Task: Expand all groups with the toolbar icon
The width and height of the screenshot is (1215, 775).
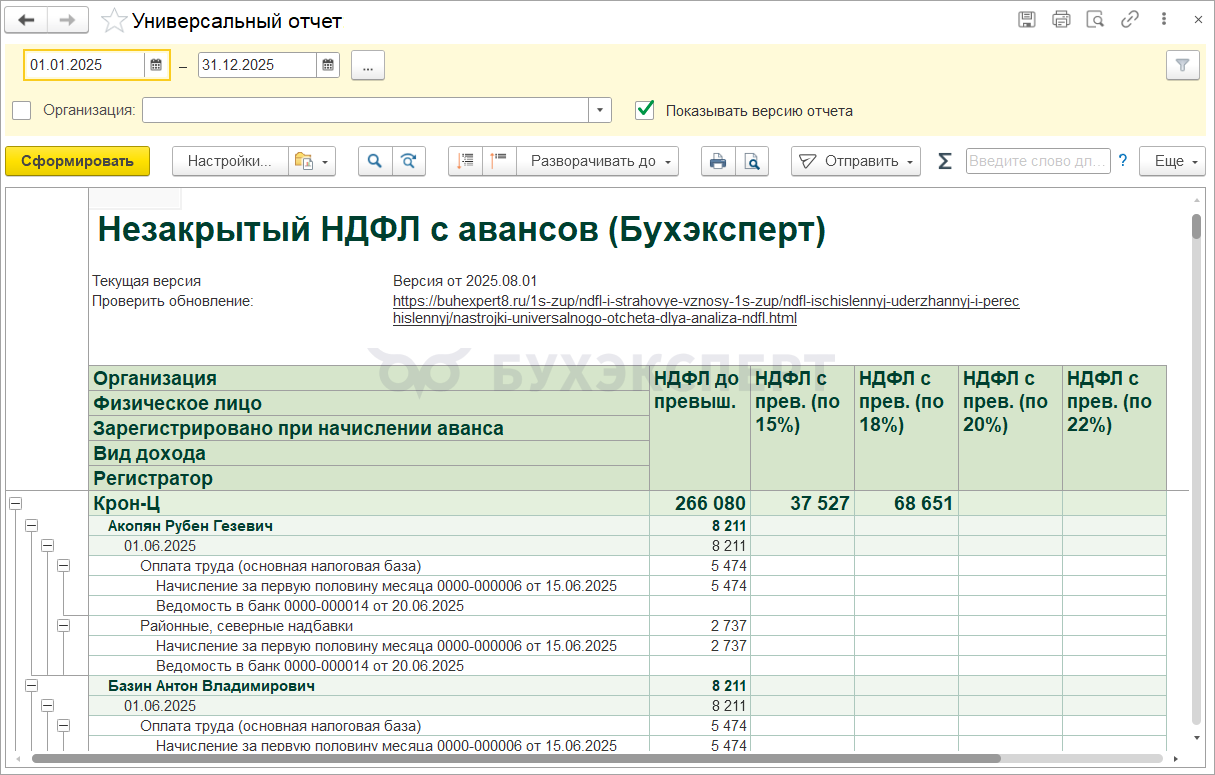Action: click(x=499, y=161)
